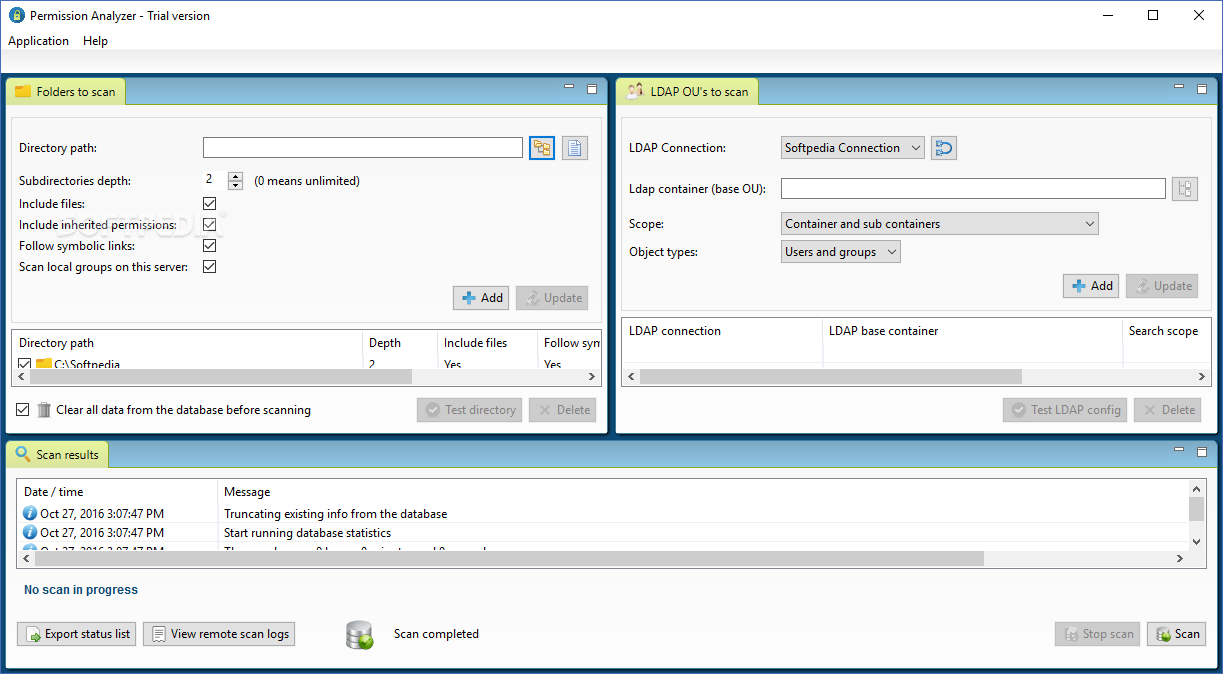Decrease the Subdirectories depth value
Image resolution: width=1223 pixels, height=674 pixels.
pos(235,186)
